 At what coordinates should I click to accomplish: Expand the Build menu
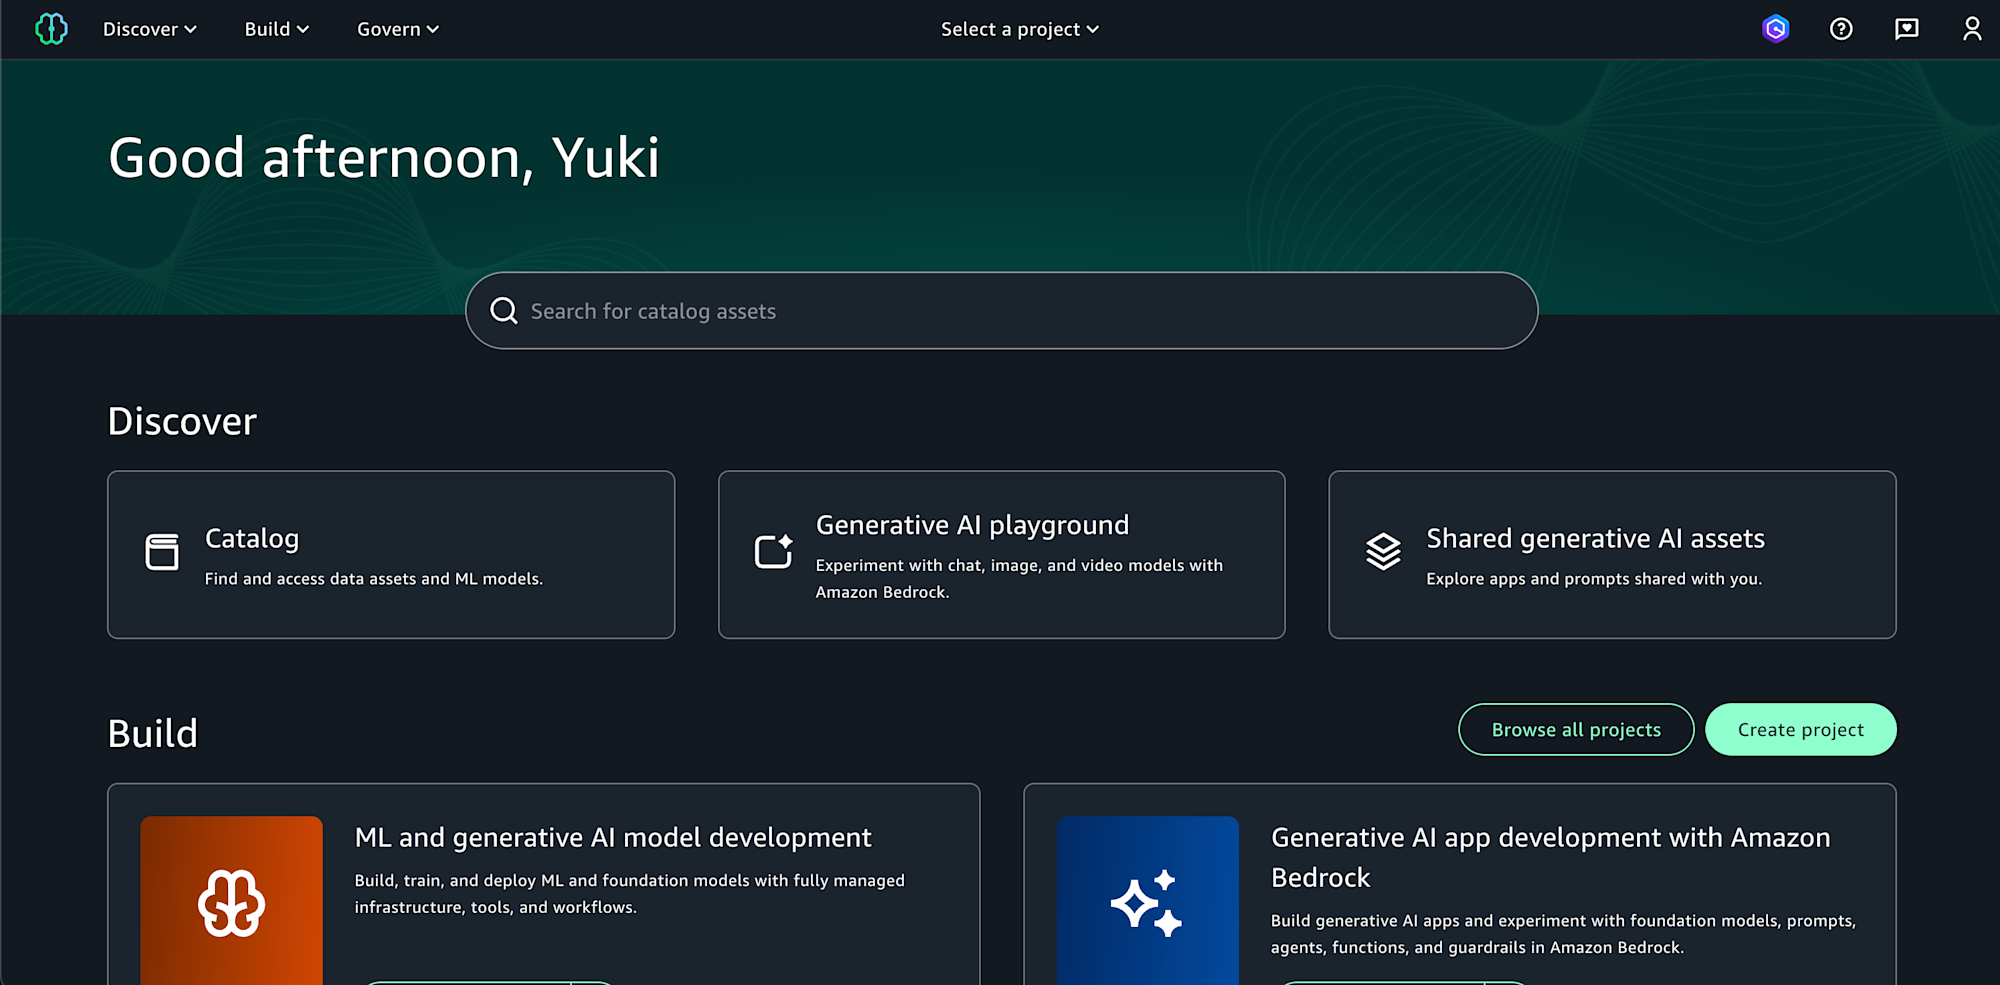tap(277, 29)
